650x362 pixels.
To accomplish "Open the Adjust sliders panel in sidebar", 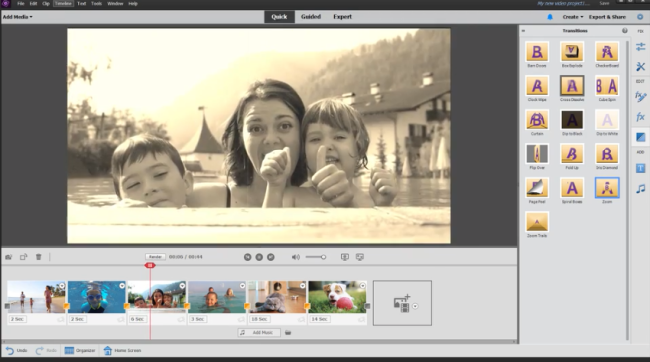I will coord(640,47).
